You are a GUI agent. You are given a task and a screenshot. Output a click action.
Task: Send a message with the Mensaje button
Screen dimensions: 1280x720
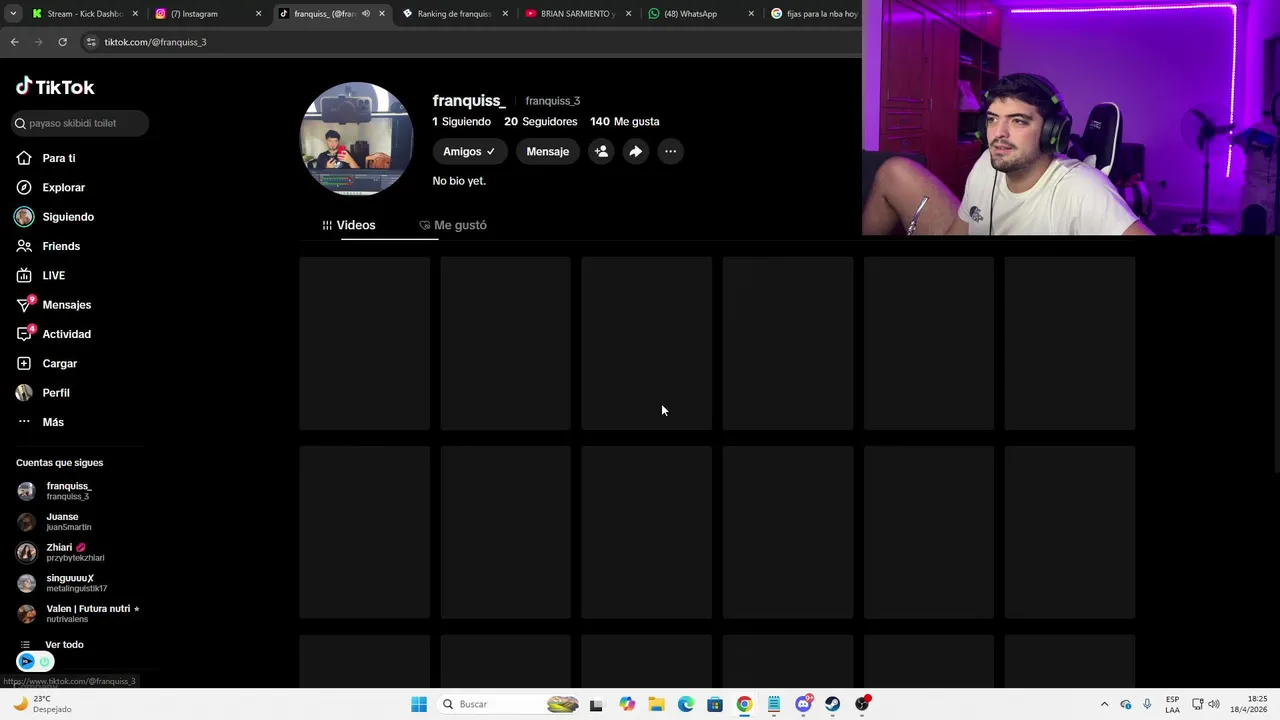548,151
